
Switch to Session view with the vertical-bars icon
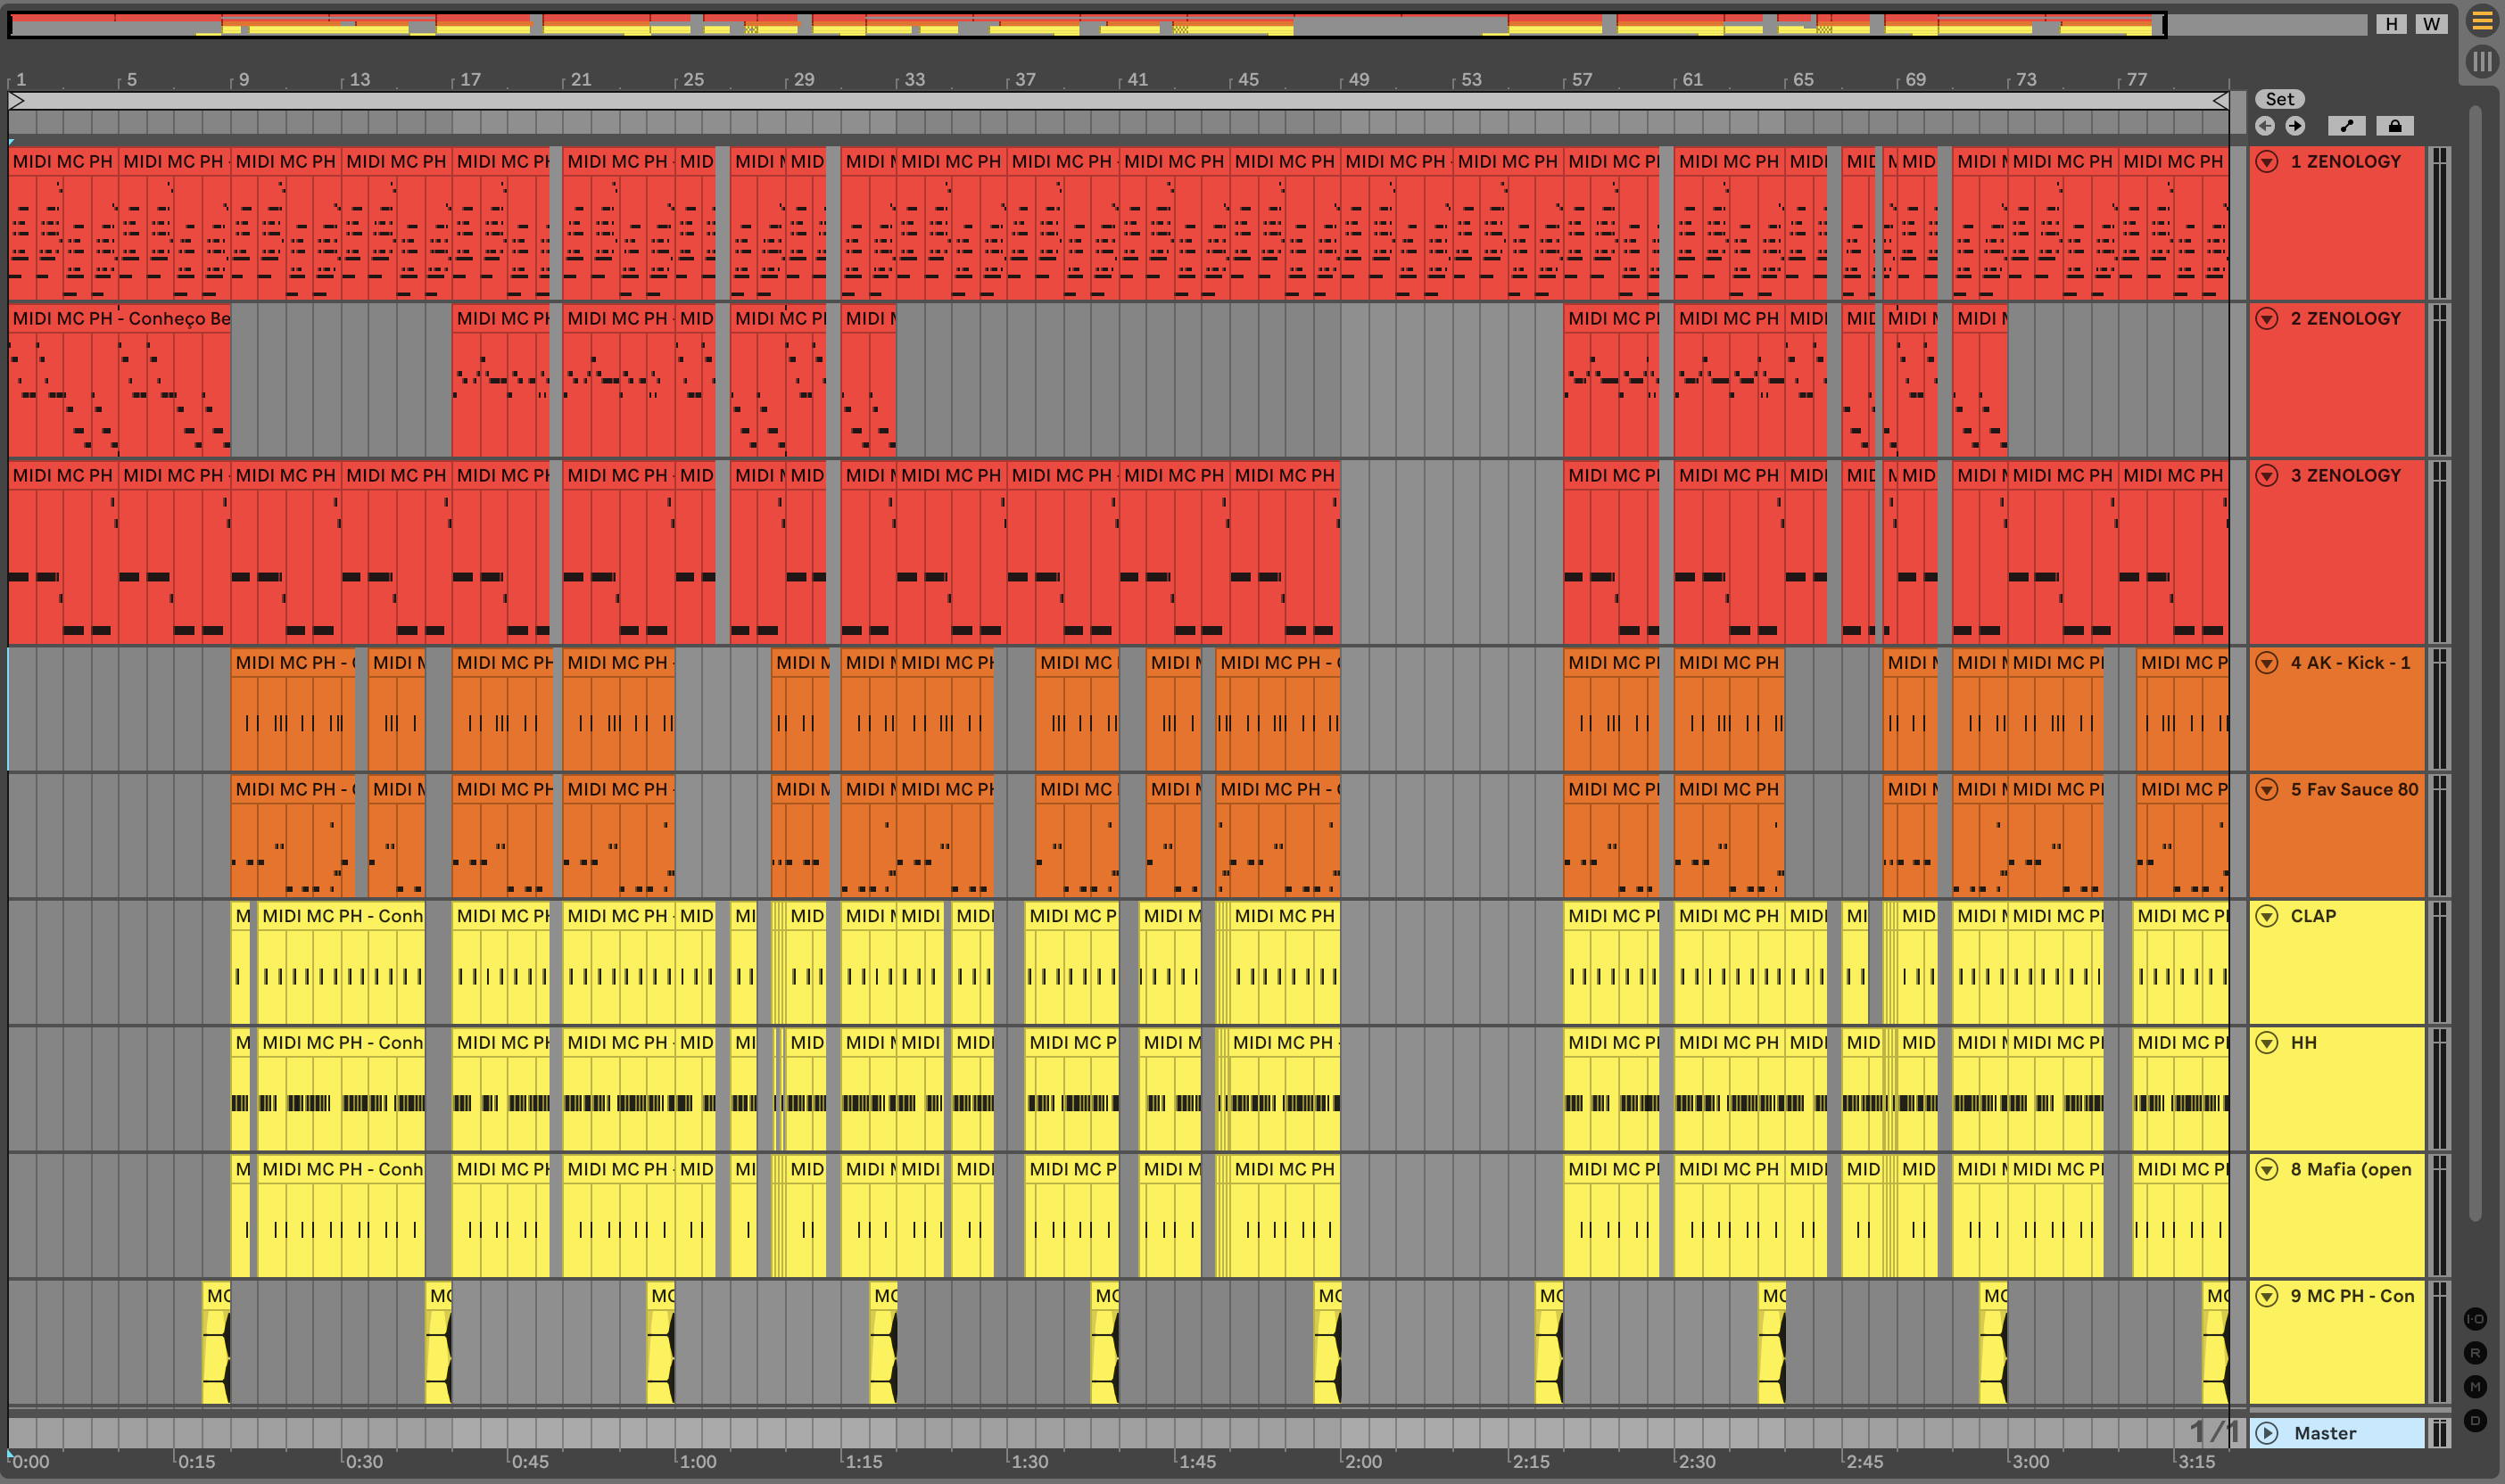coord(2482,62)
